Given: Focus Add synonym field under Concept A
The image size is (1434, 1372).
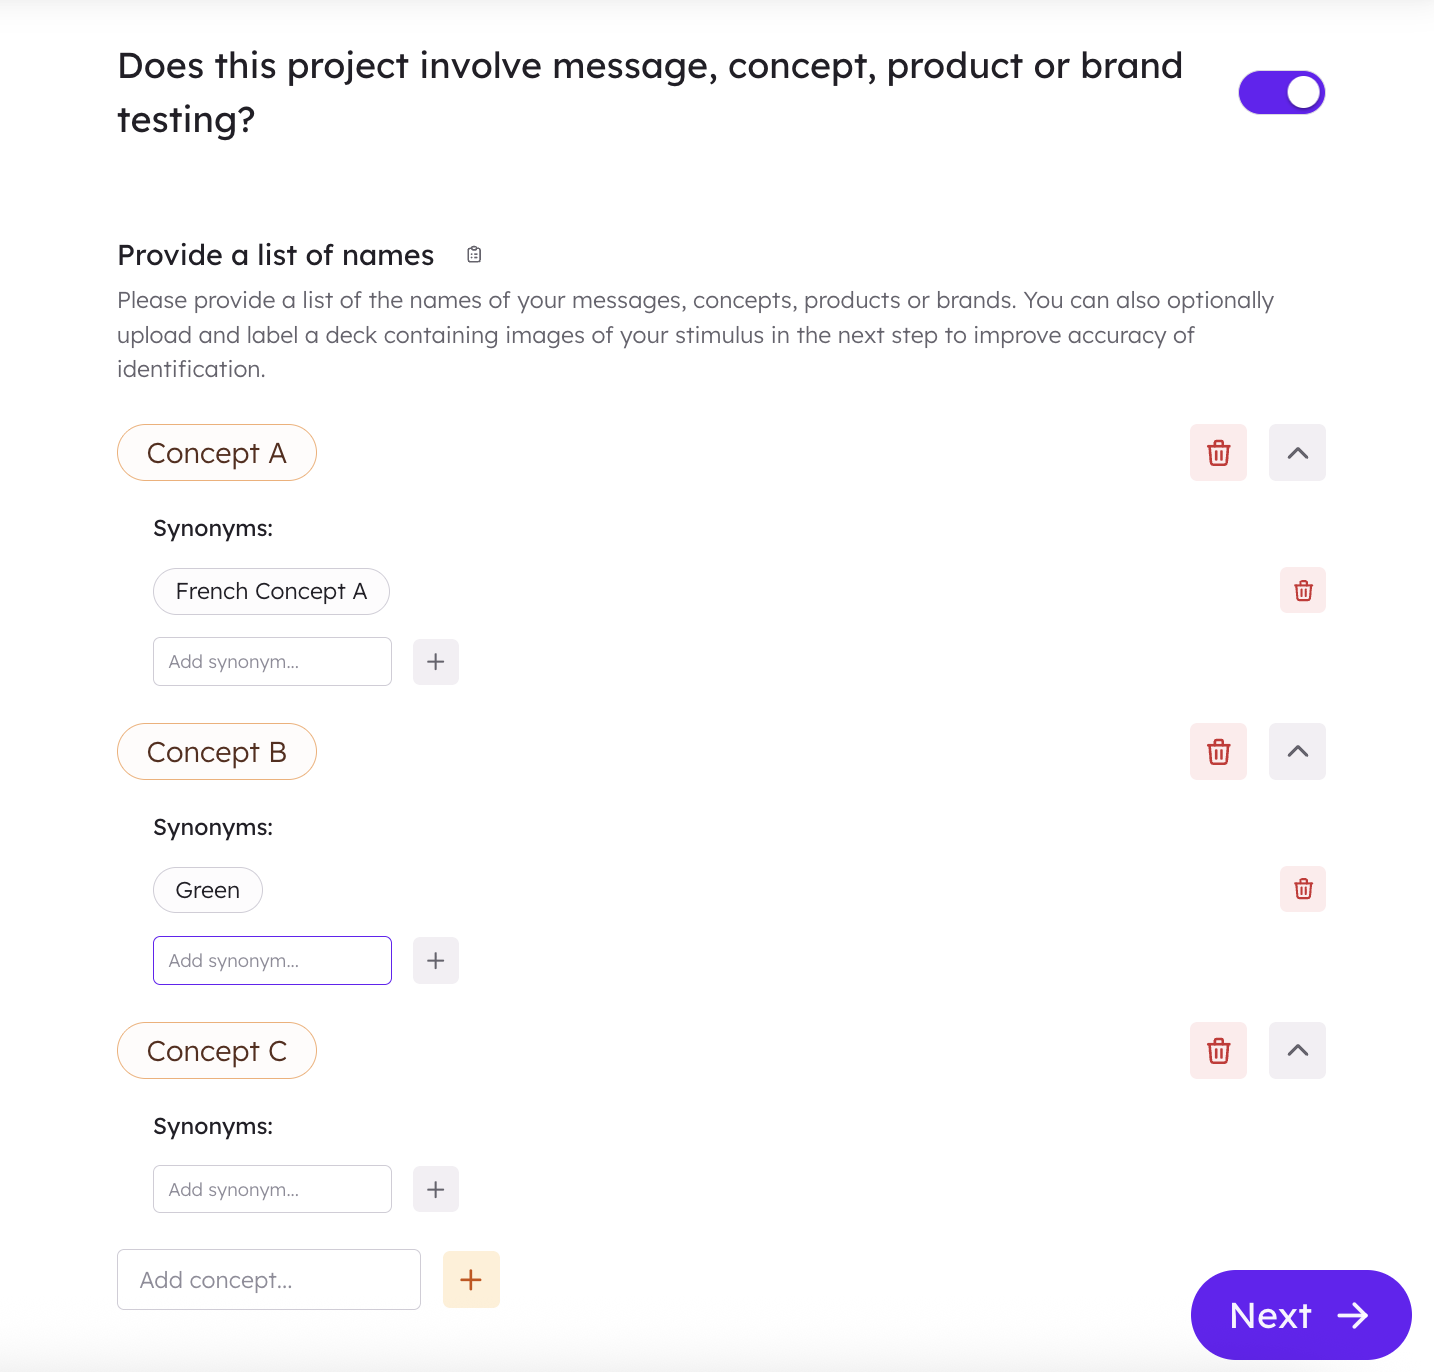Looking at the screenshot, I should point(272,661).
